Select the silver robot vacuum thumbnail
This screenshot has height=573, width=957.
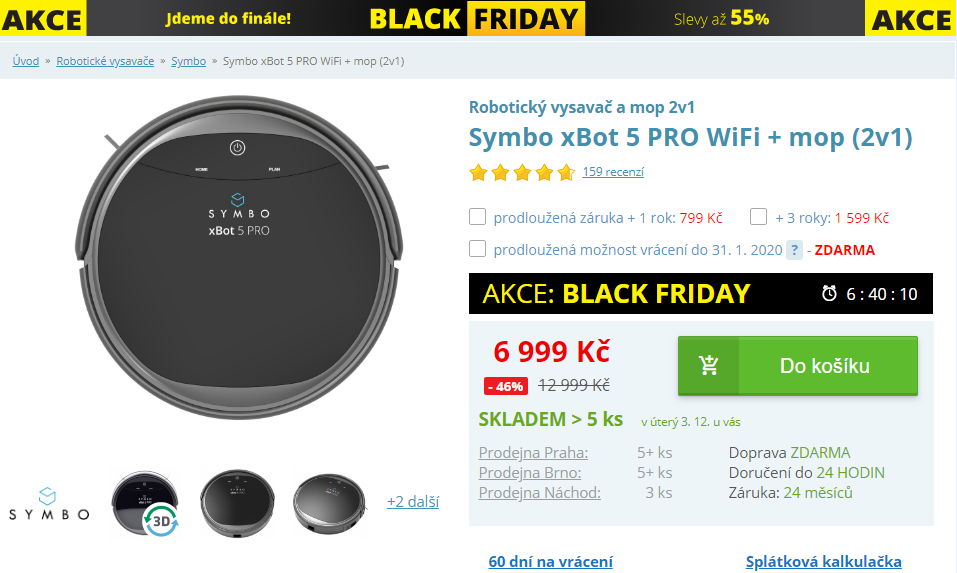click(330, 504)
